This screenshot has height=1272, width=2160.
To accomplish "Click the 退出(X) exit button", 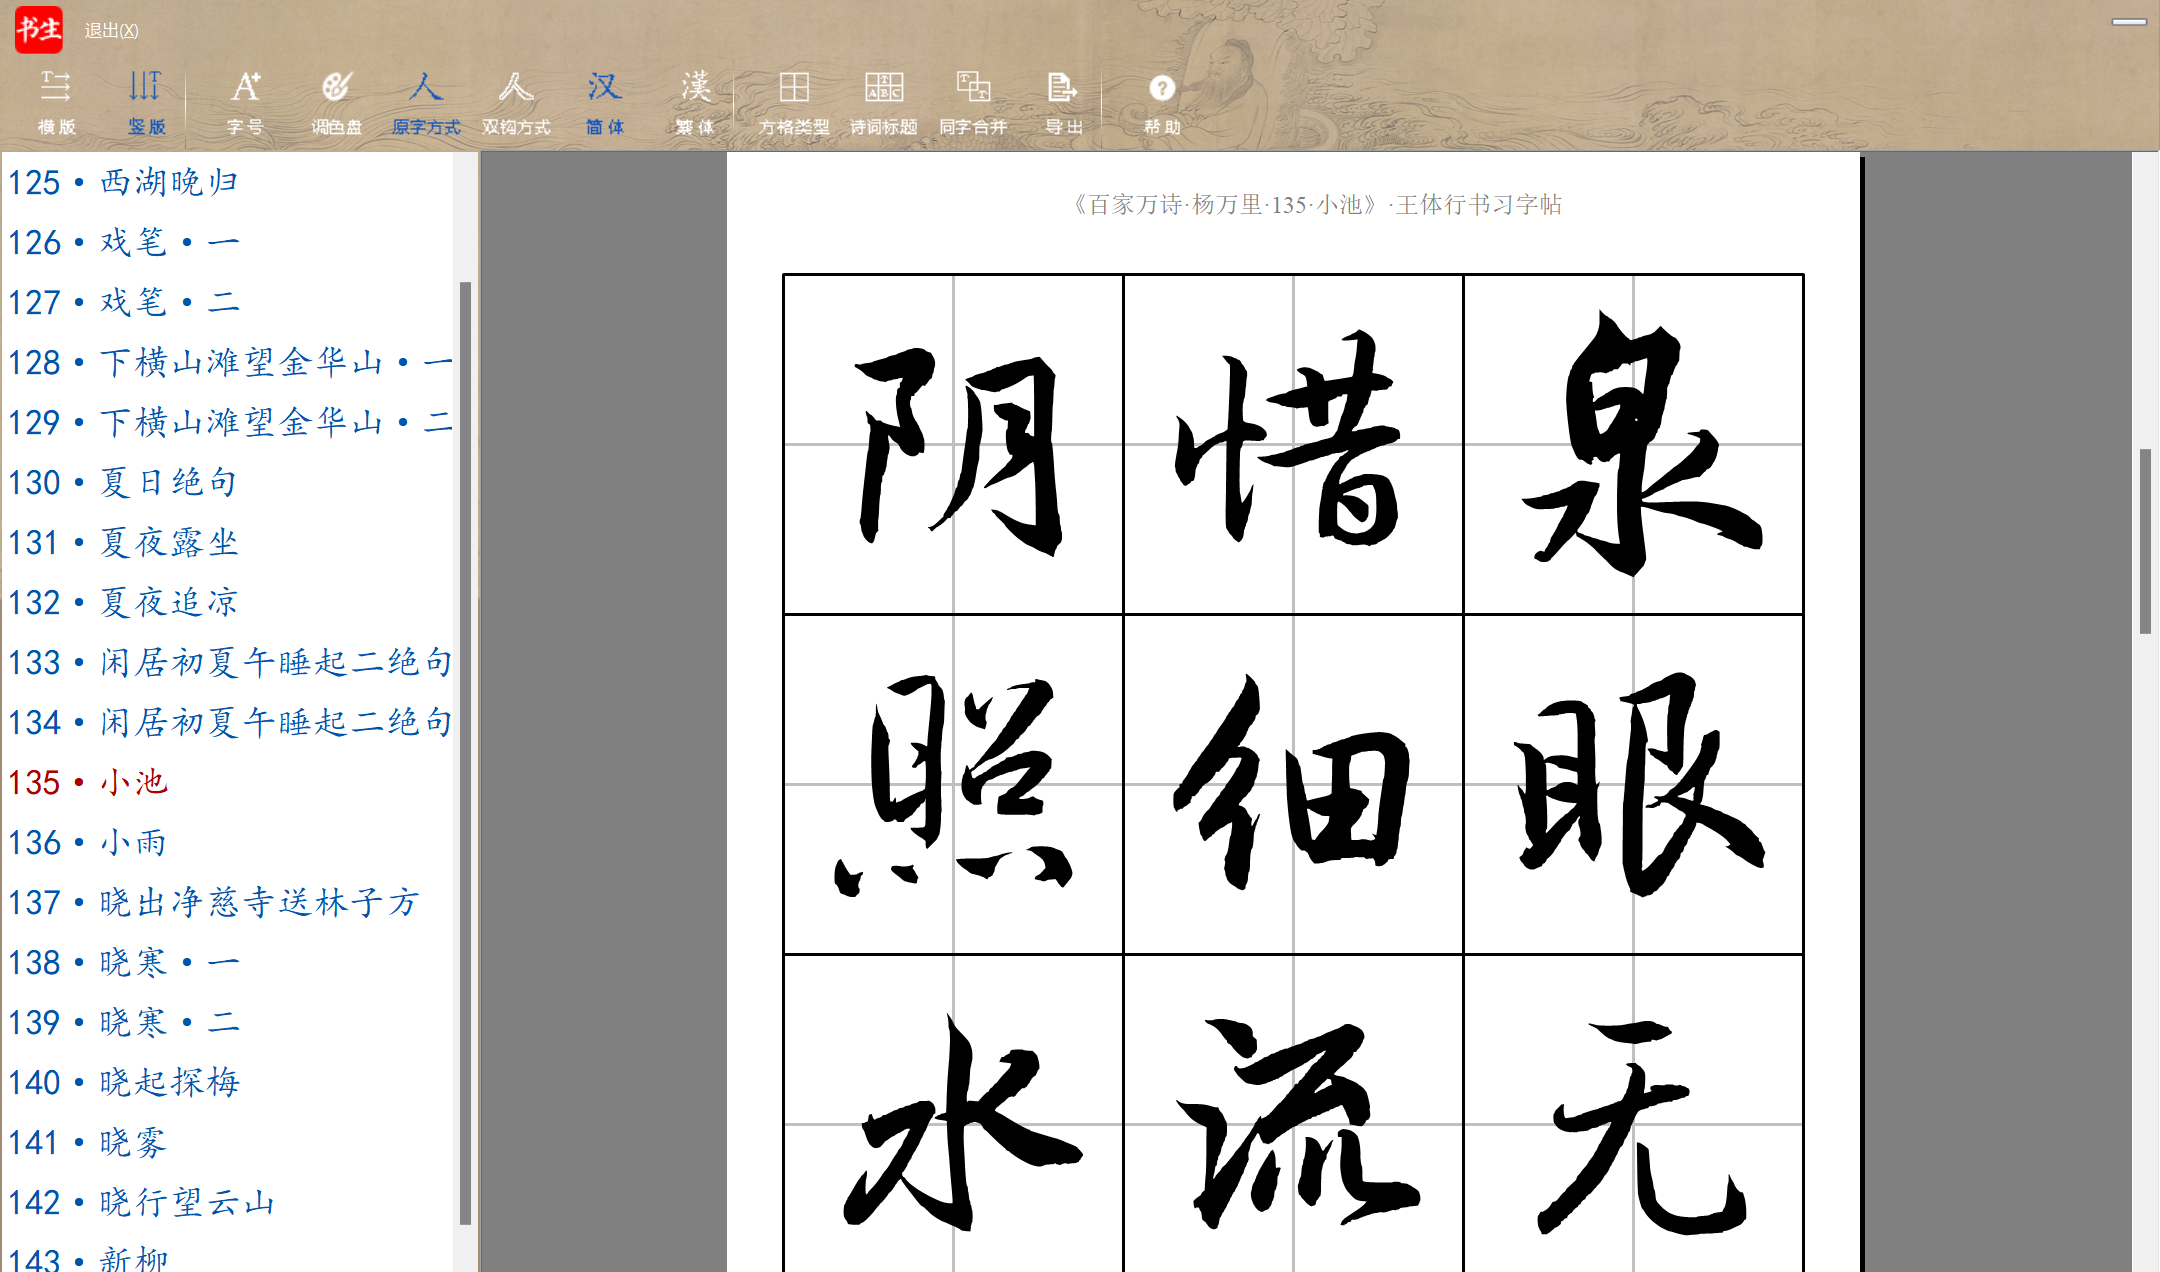I will coord(111,31).
